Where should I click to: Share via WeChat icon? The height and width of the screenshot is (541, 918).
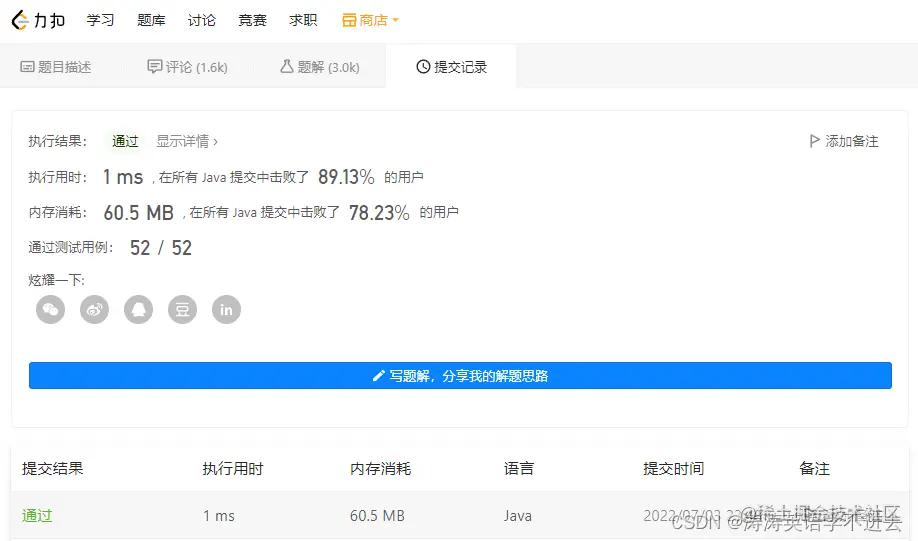[50, 309]
